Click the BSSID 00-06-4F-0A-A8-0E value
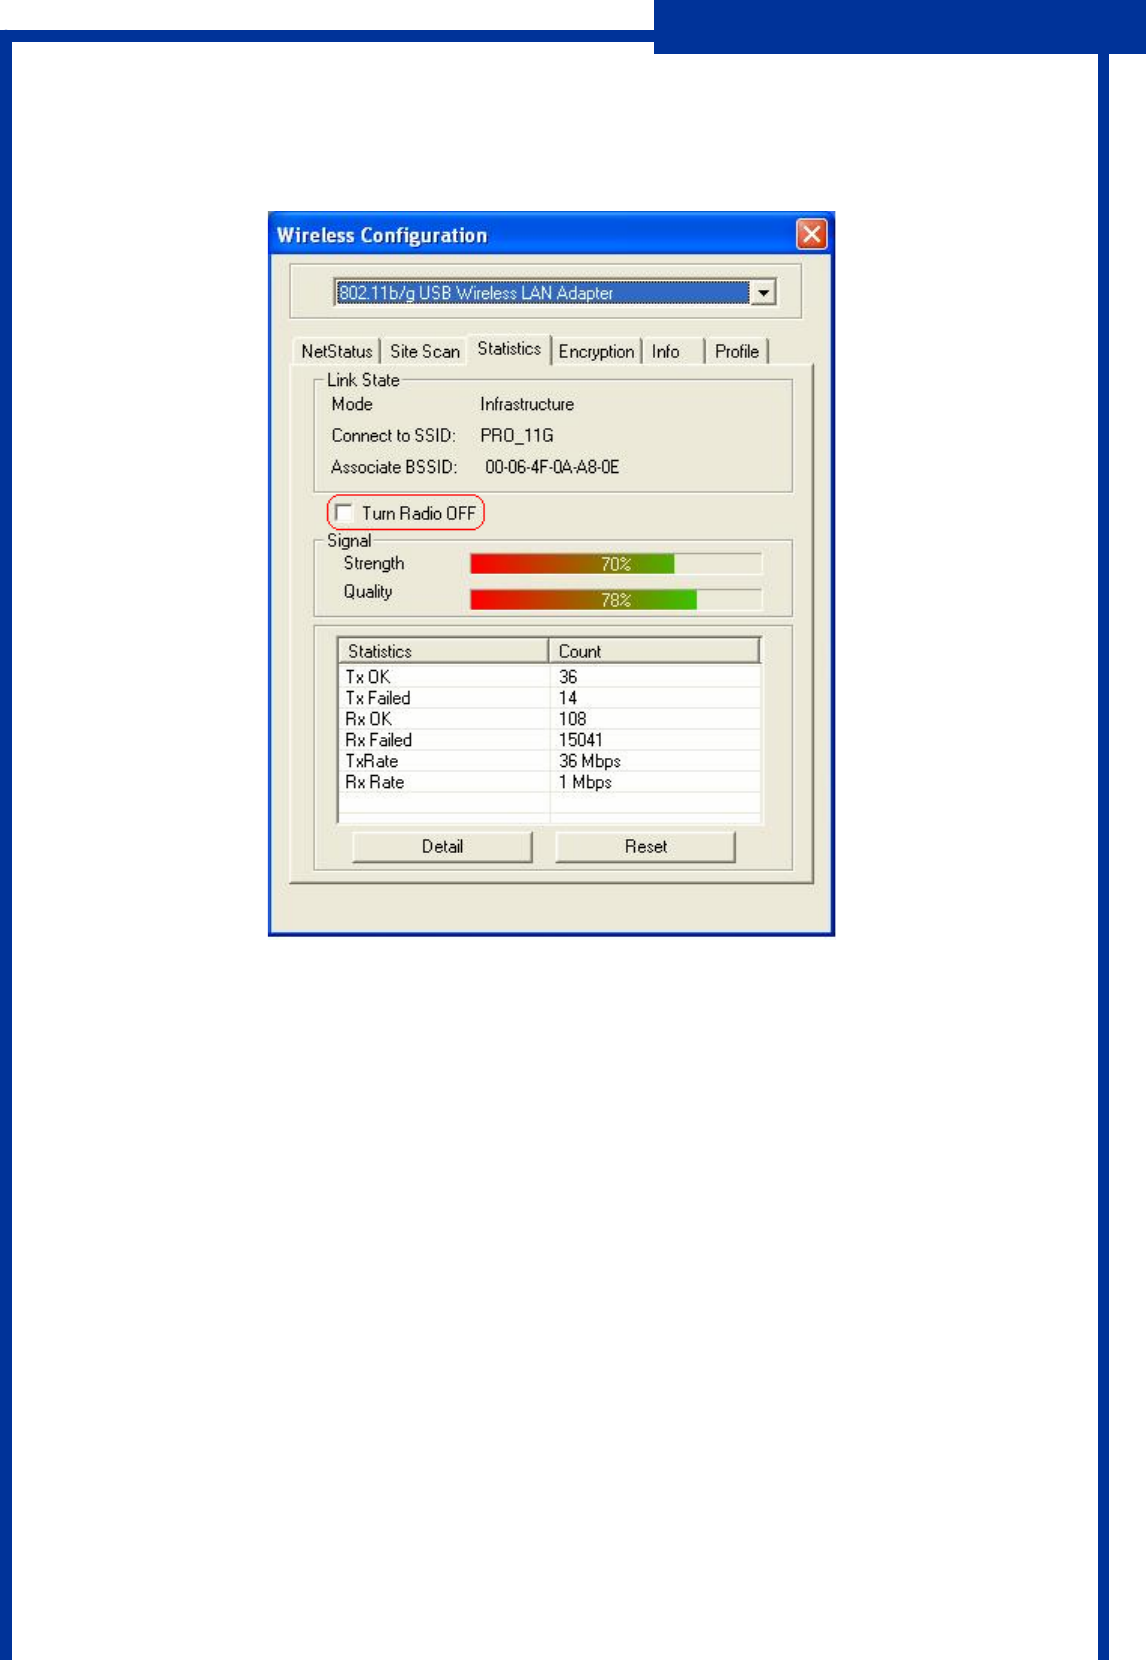The width and height of the screenshot is (1146, 1660). click(552, 467)
